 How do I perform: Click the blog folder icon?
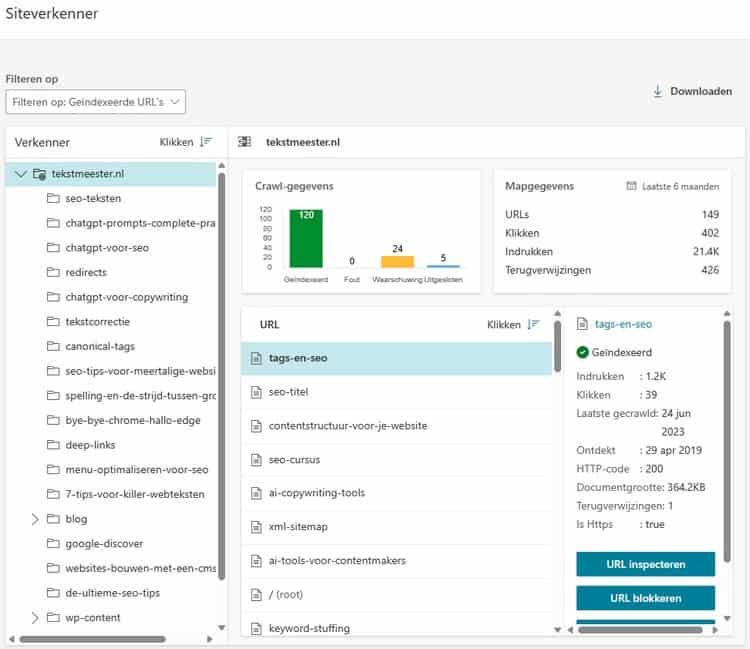click(53, 518)
